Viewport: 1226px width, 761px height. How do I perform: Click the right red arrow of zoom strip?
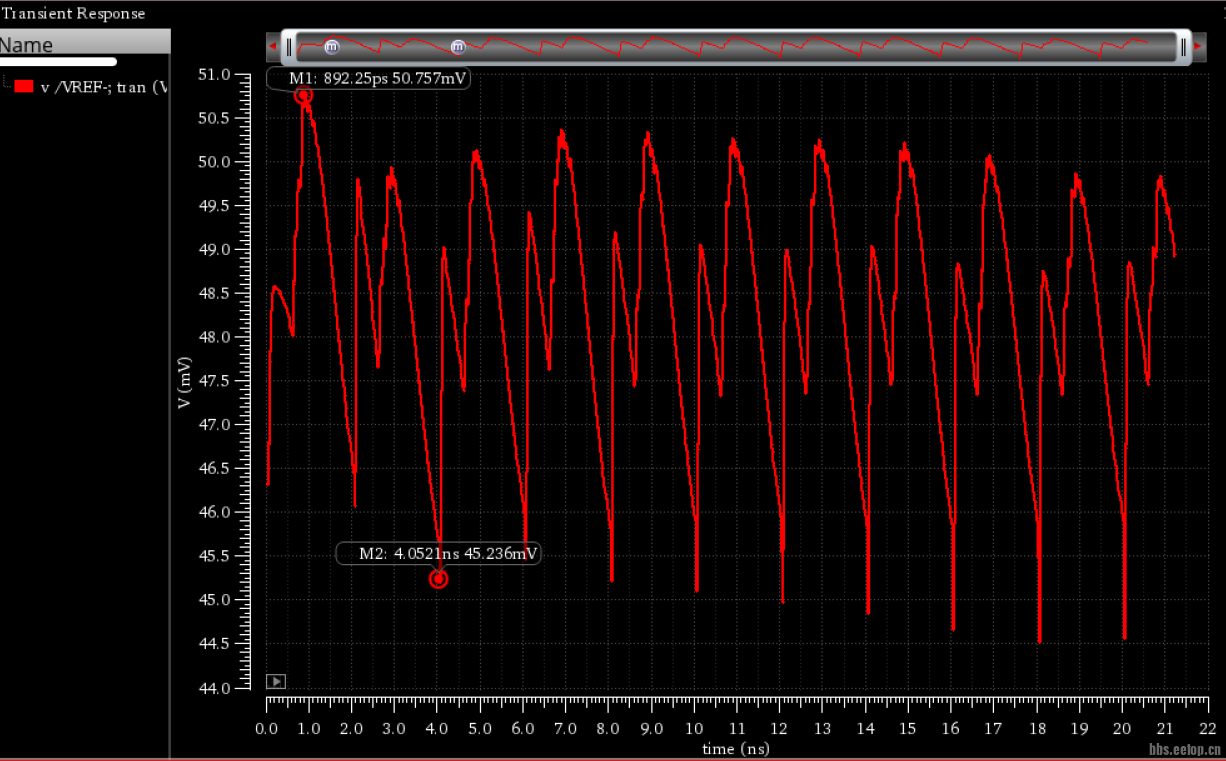pyautogui.click(x=1197, y=47)
